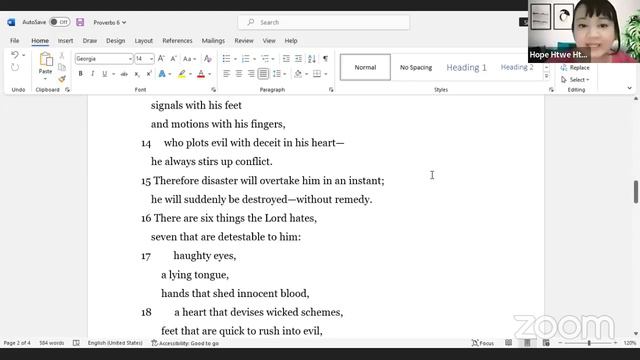Toggle Focus mode in status bar
The height and width of the screenshot is (360, 640).
[482, 343]
